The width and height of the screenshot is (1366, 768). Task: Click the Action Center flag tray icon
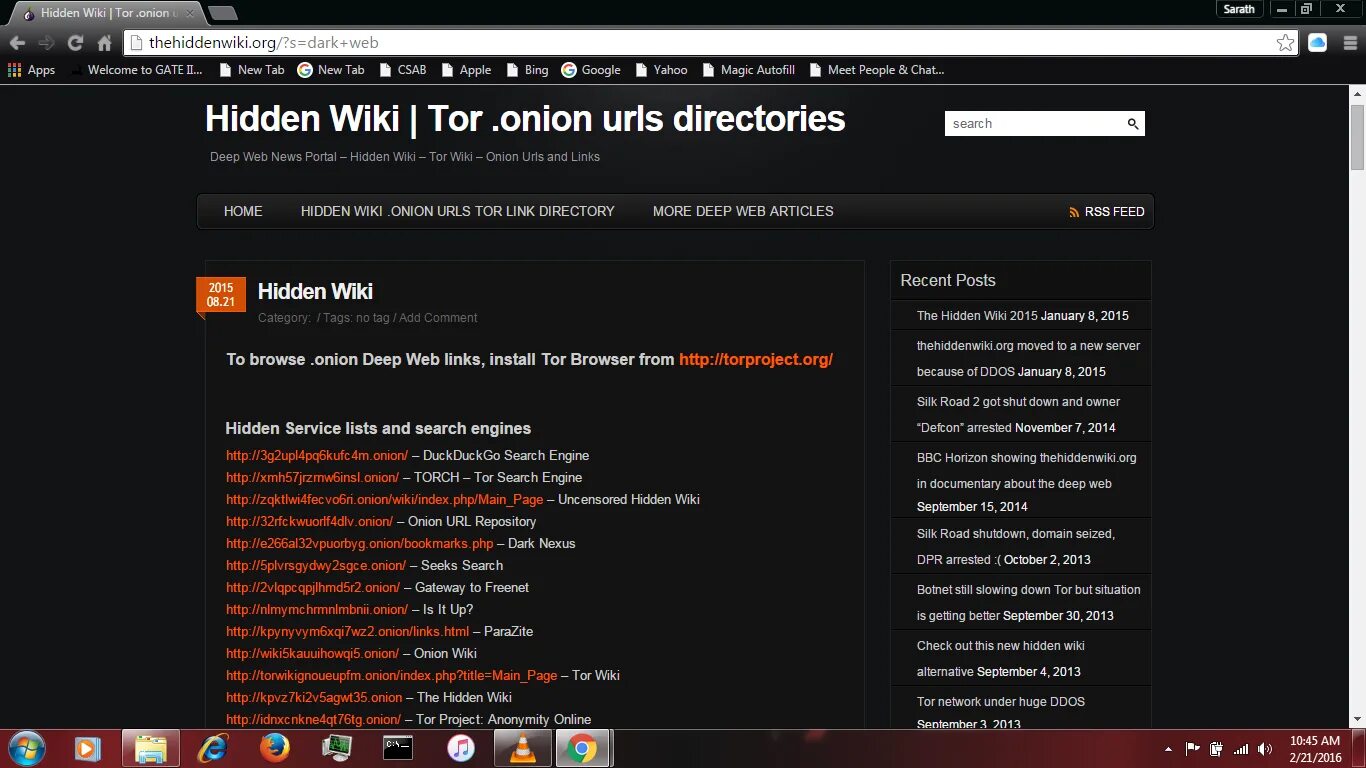tap(1193, 749)
